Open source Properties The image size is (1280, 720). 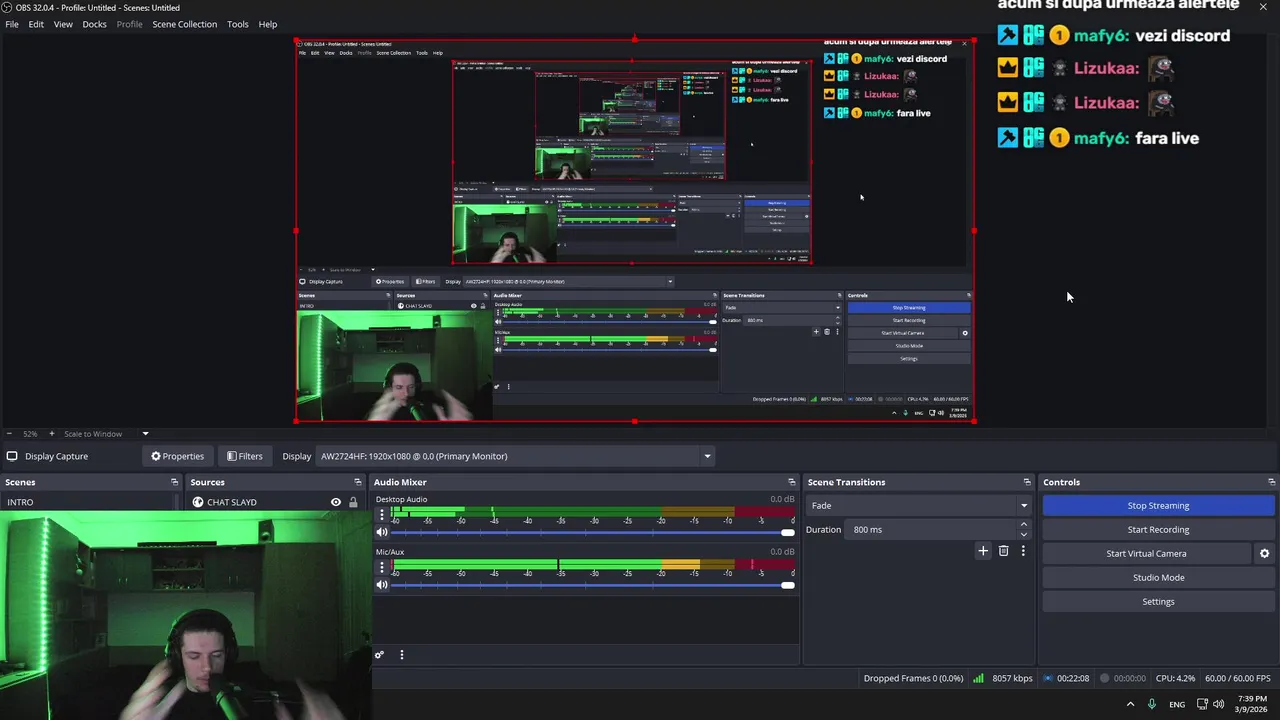tap(177, 456)
